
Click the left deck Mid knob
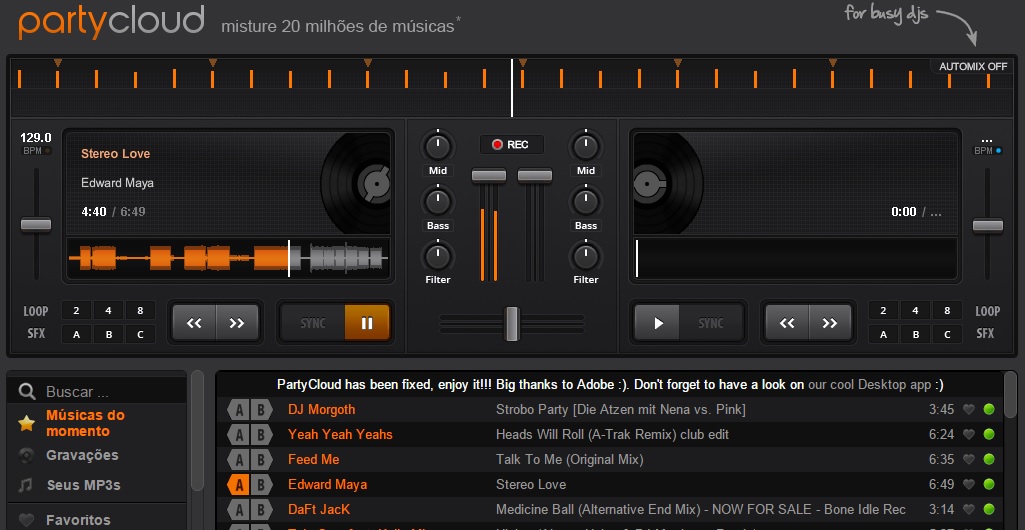click(438, 147)
